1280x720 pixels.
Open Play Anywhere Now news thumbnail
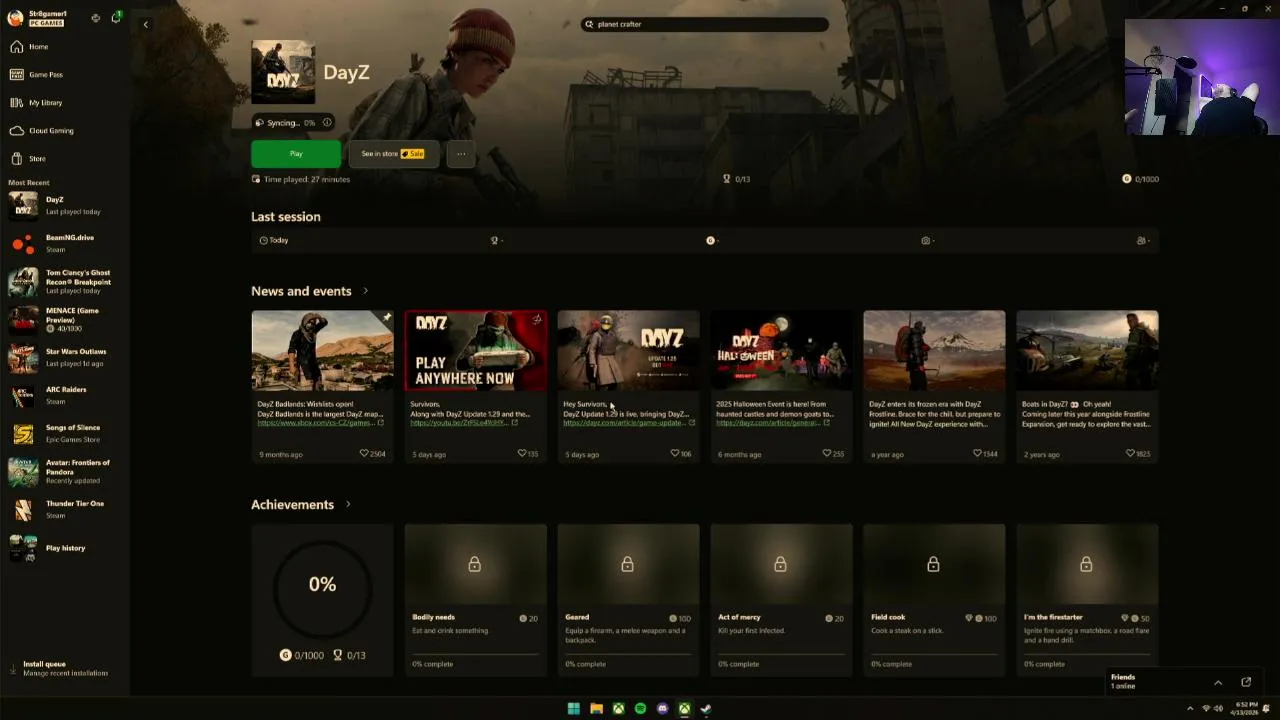tap(475, 350)
